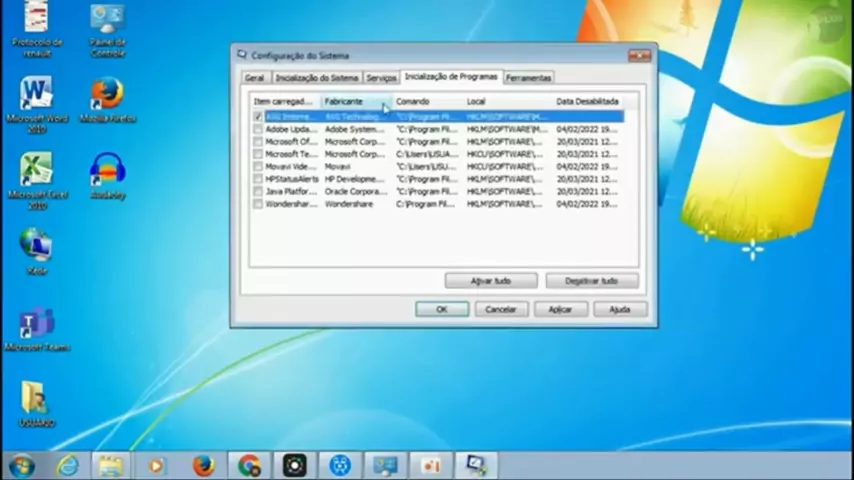854x480 pixels.
Task: Check the Java Platform startup checkbox
Action: tap(258, 191)
